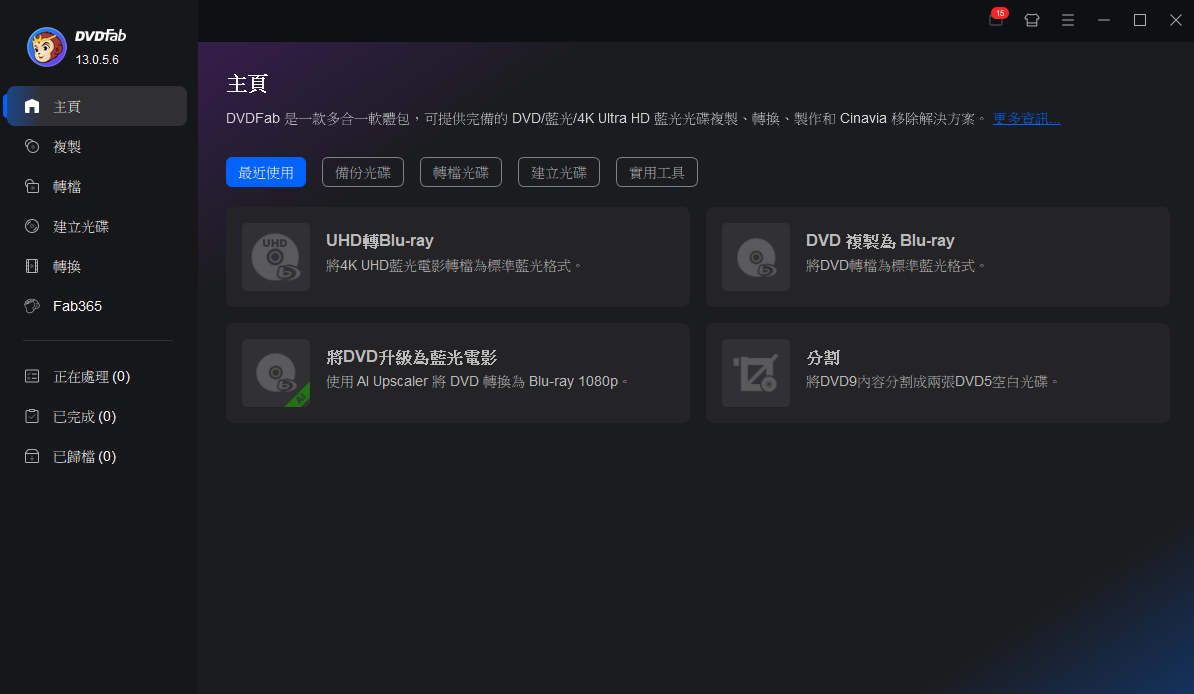The height and width of the screenshot is (694, 1194).
Task: Click the 正在處理 processing queue icon
Action: [x=32, y=376]
